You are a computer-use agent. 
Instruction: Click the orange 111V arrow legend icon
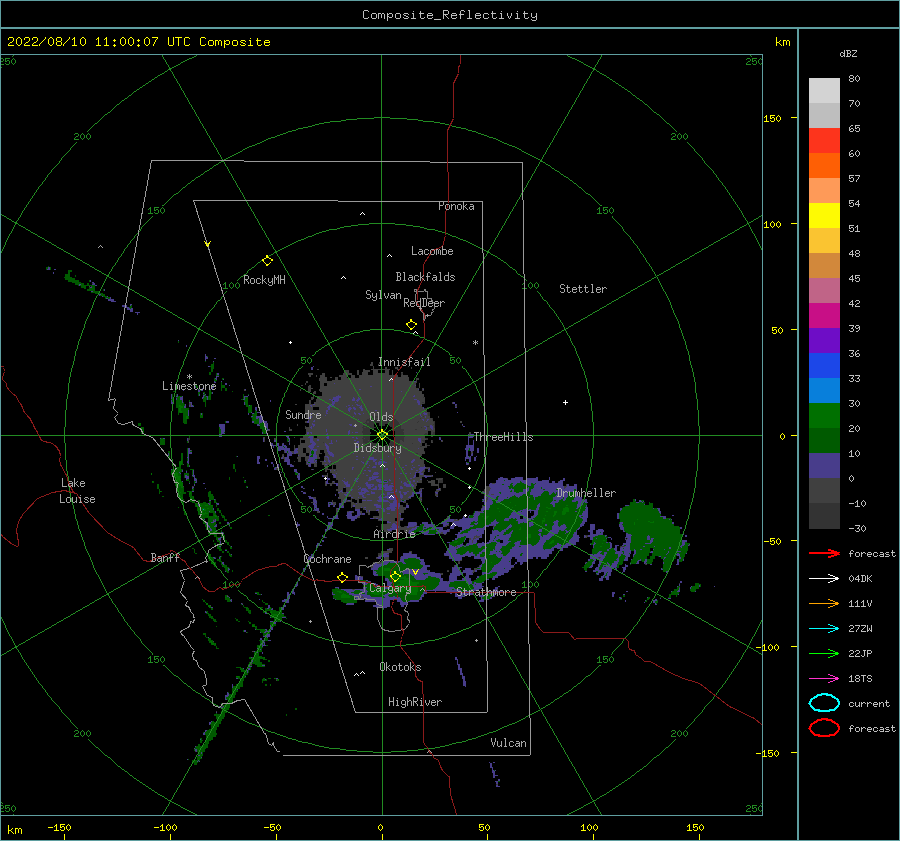click(824, 603)
